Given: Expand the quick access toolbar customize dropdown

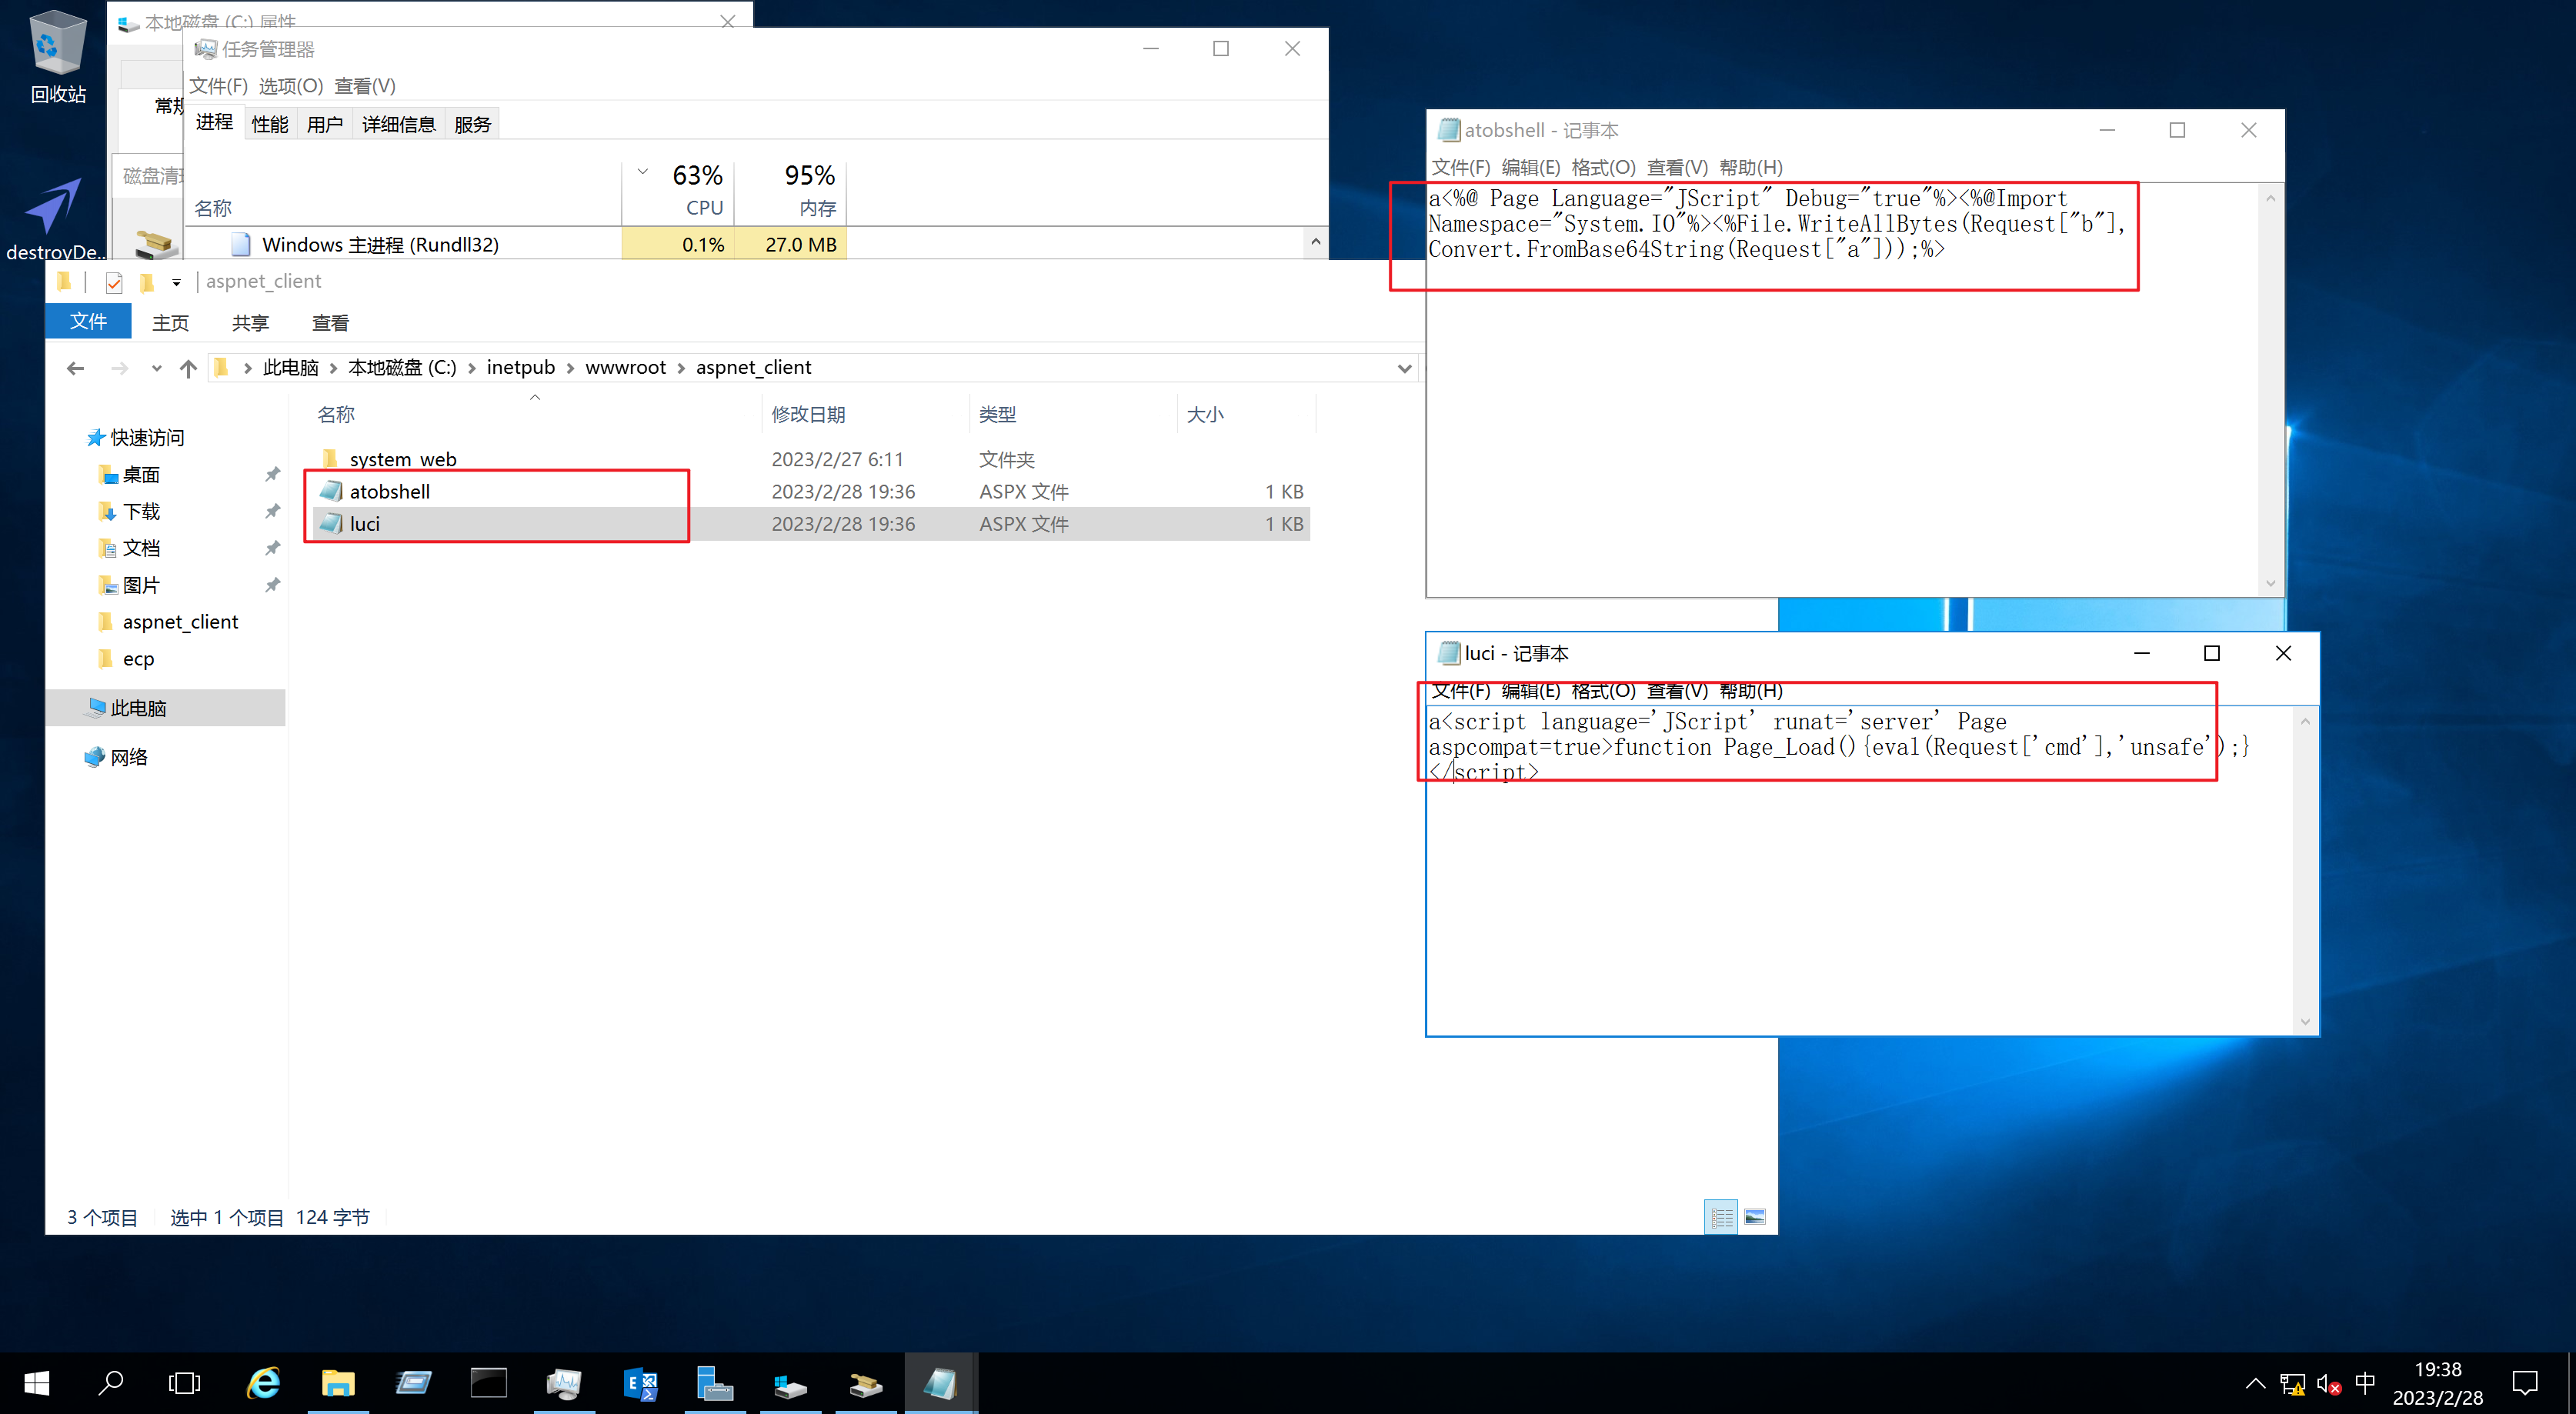Looking at the screenshot, I should coord(176,282).
